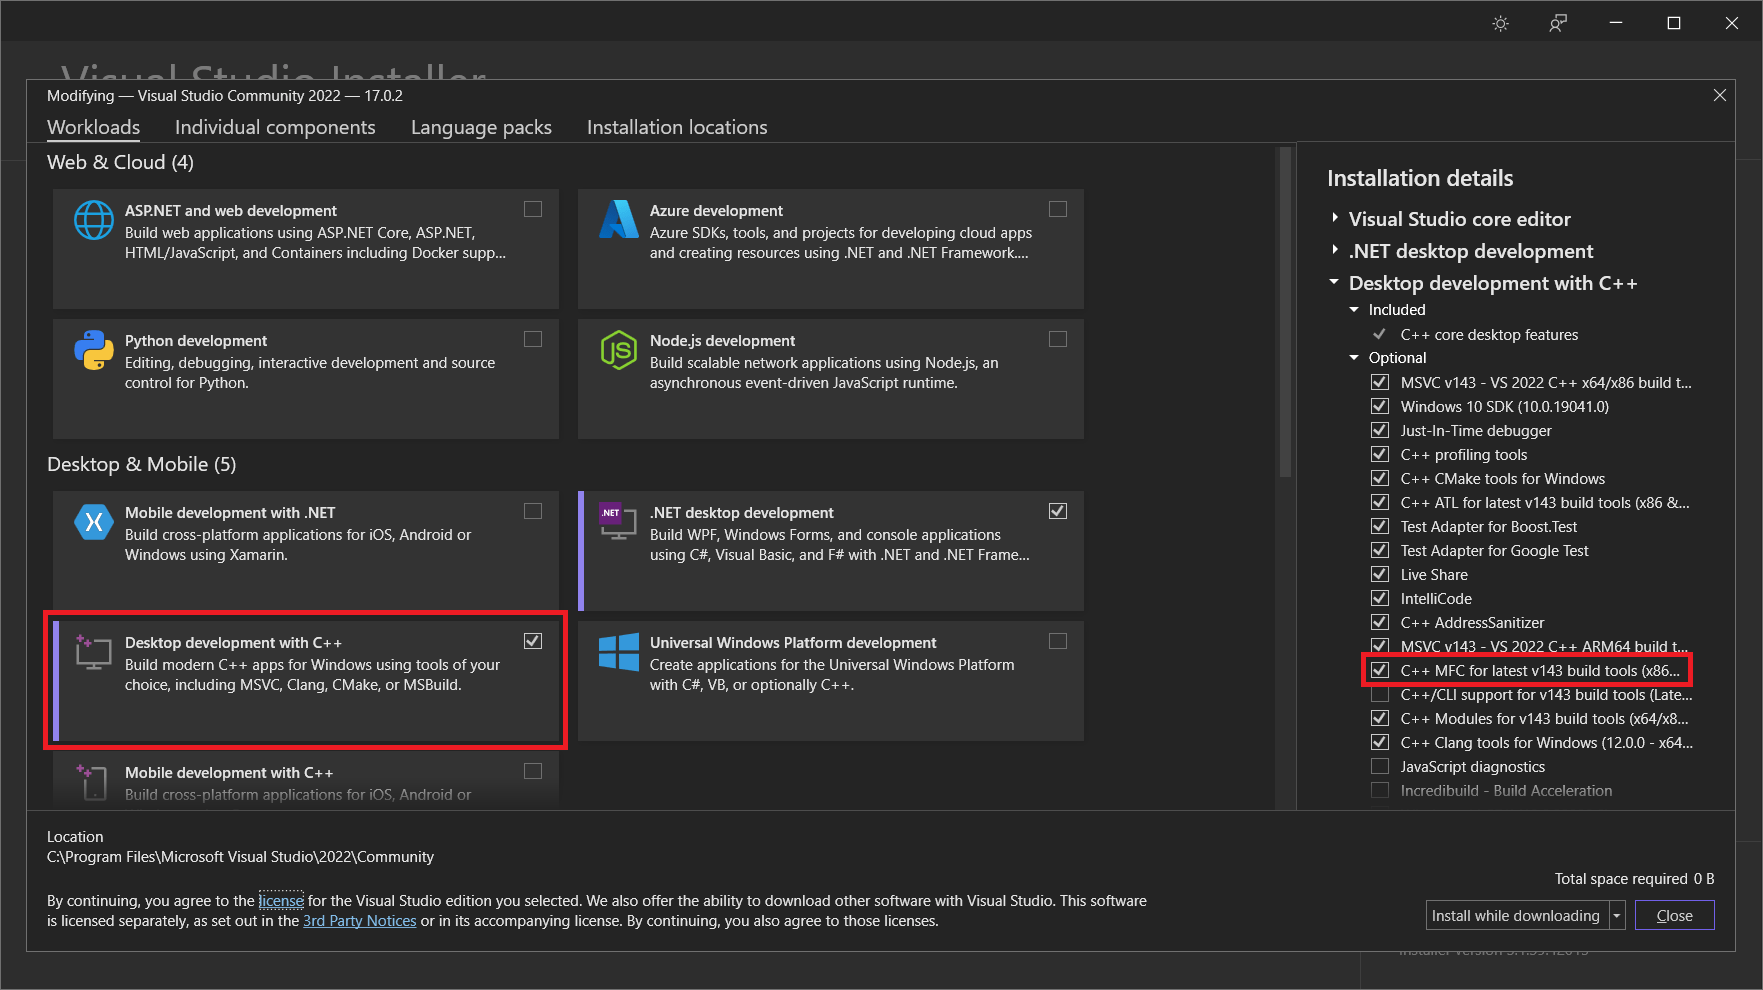Uncheck MSVC v143 C++ x64/x86 build tools

[x=1380, y=382]
